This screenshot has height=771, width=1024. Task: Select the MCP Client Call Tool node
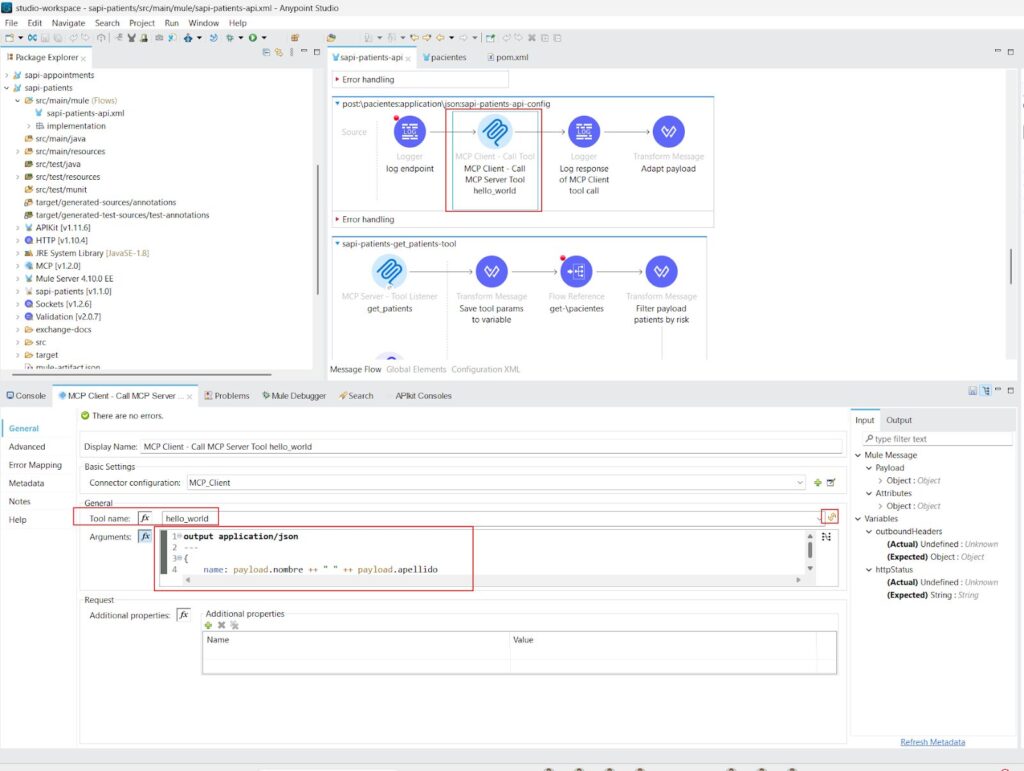point(494,132)
